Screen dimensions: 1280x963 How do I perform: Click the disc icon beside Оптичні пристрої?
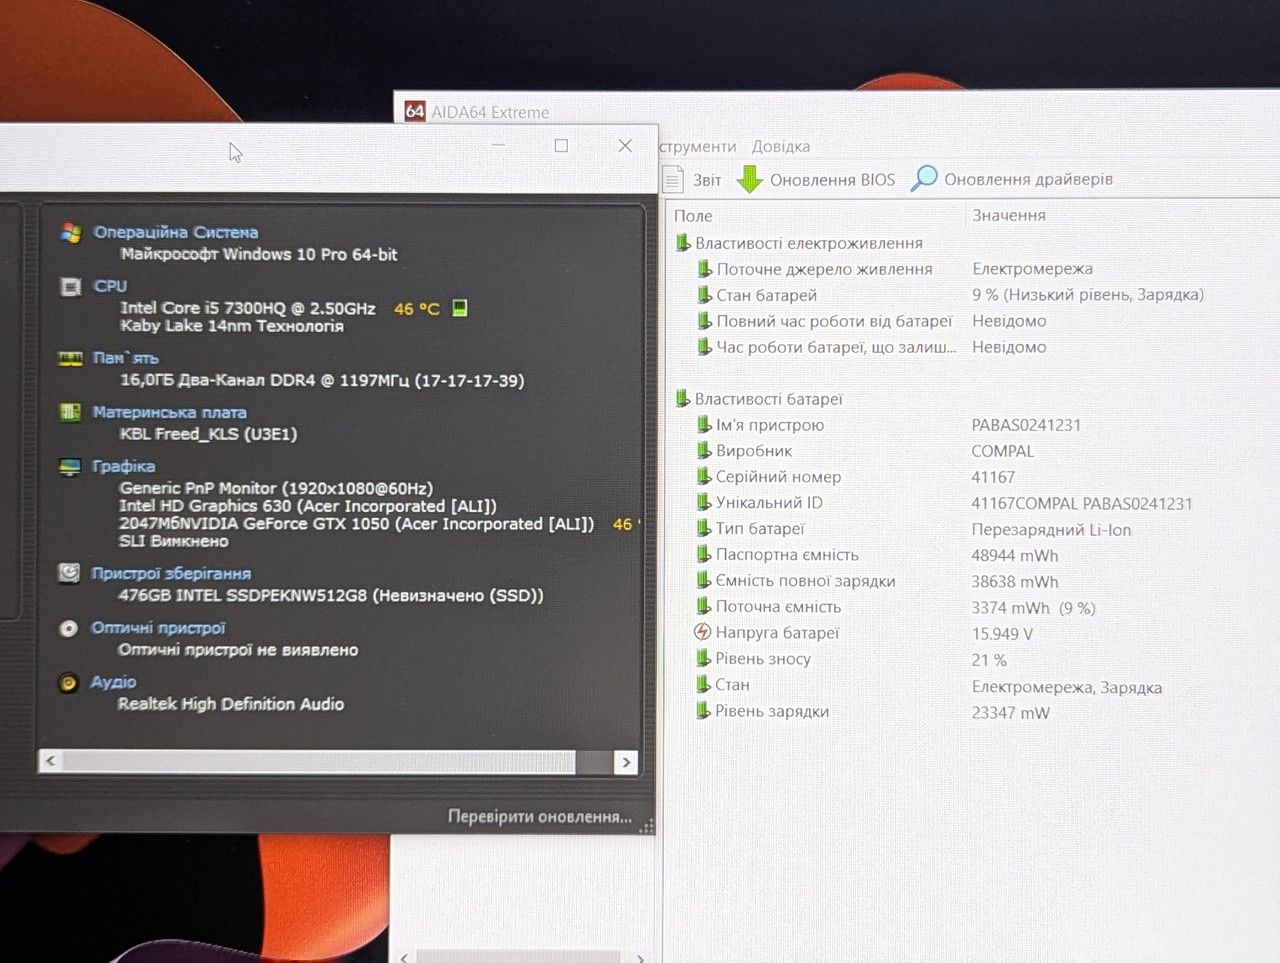(68, 628)
